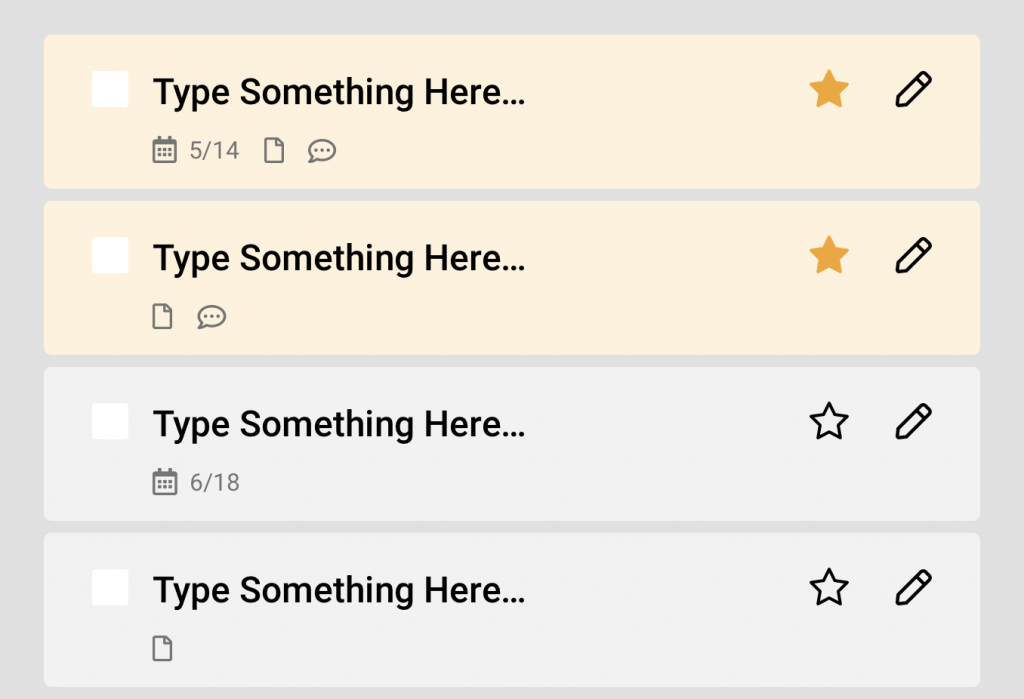Remove the star from the second highlighted task

click(828, 256)
